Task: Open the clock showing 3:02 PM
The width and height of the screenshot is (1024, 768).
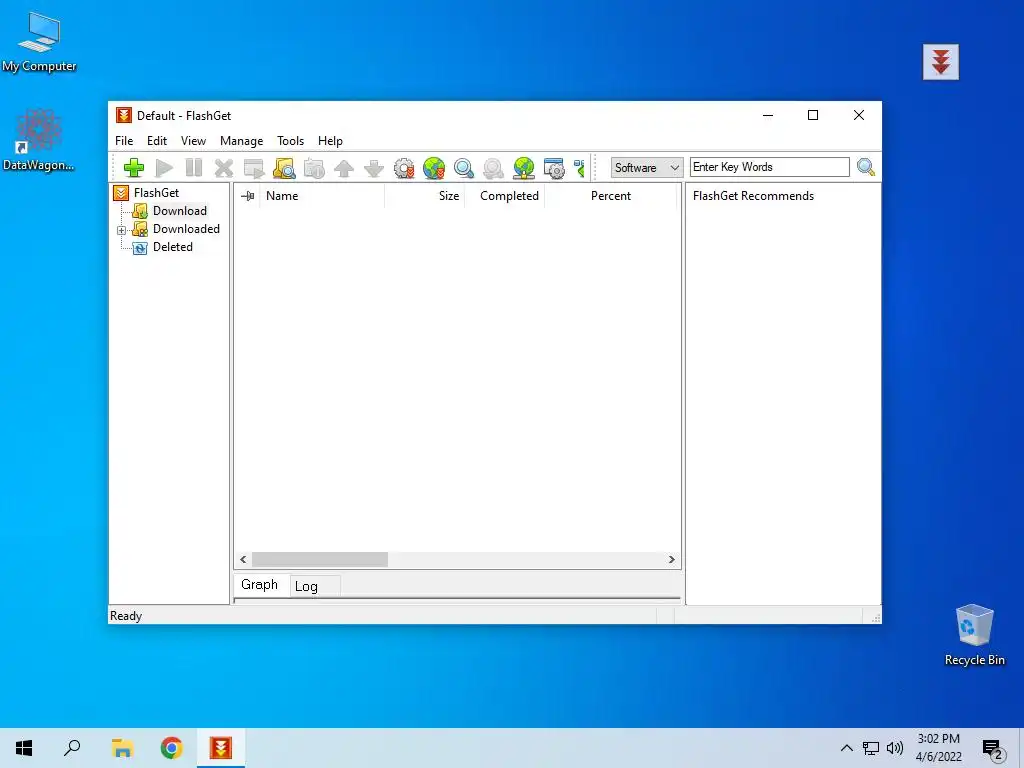Action: (938, 748)
